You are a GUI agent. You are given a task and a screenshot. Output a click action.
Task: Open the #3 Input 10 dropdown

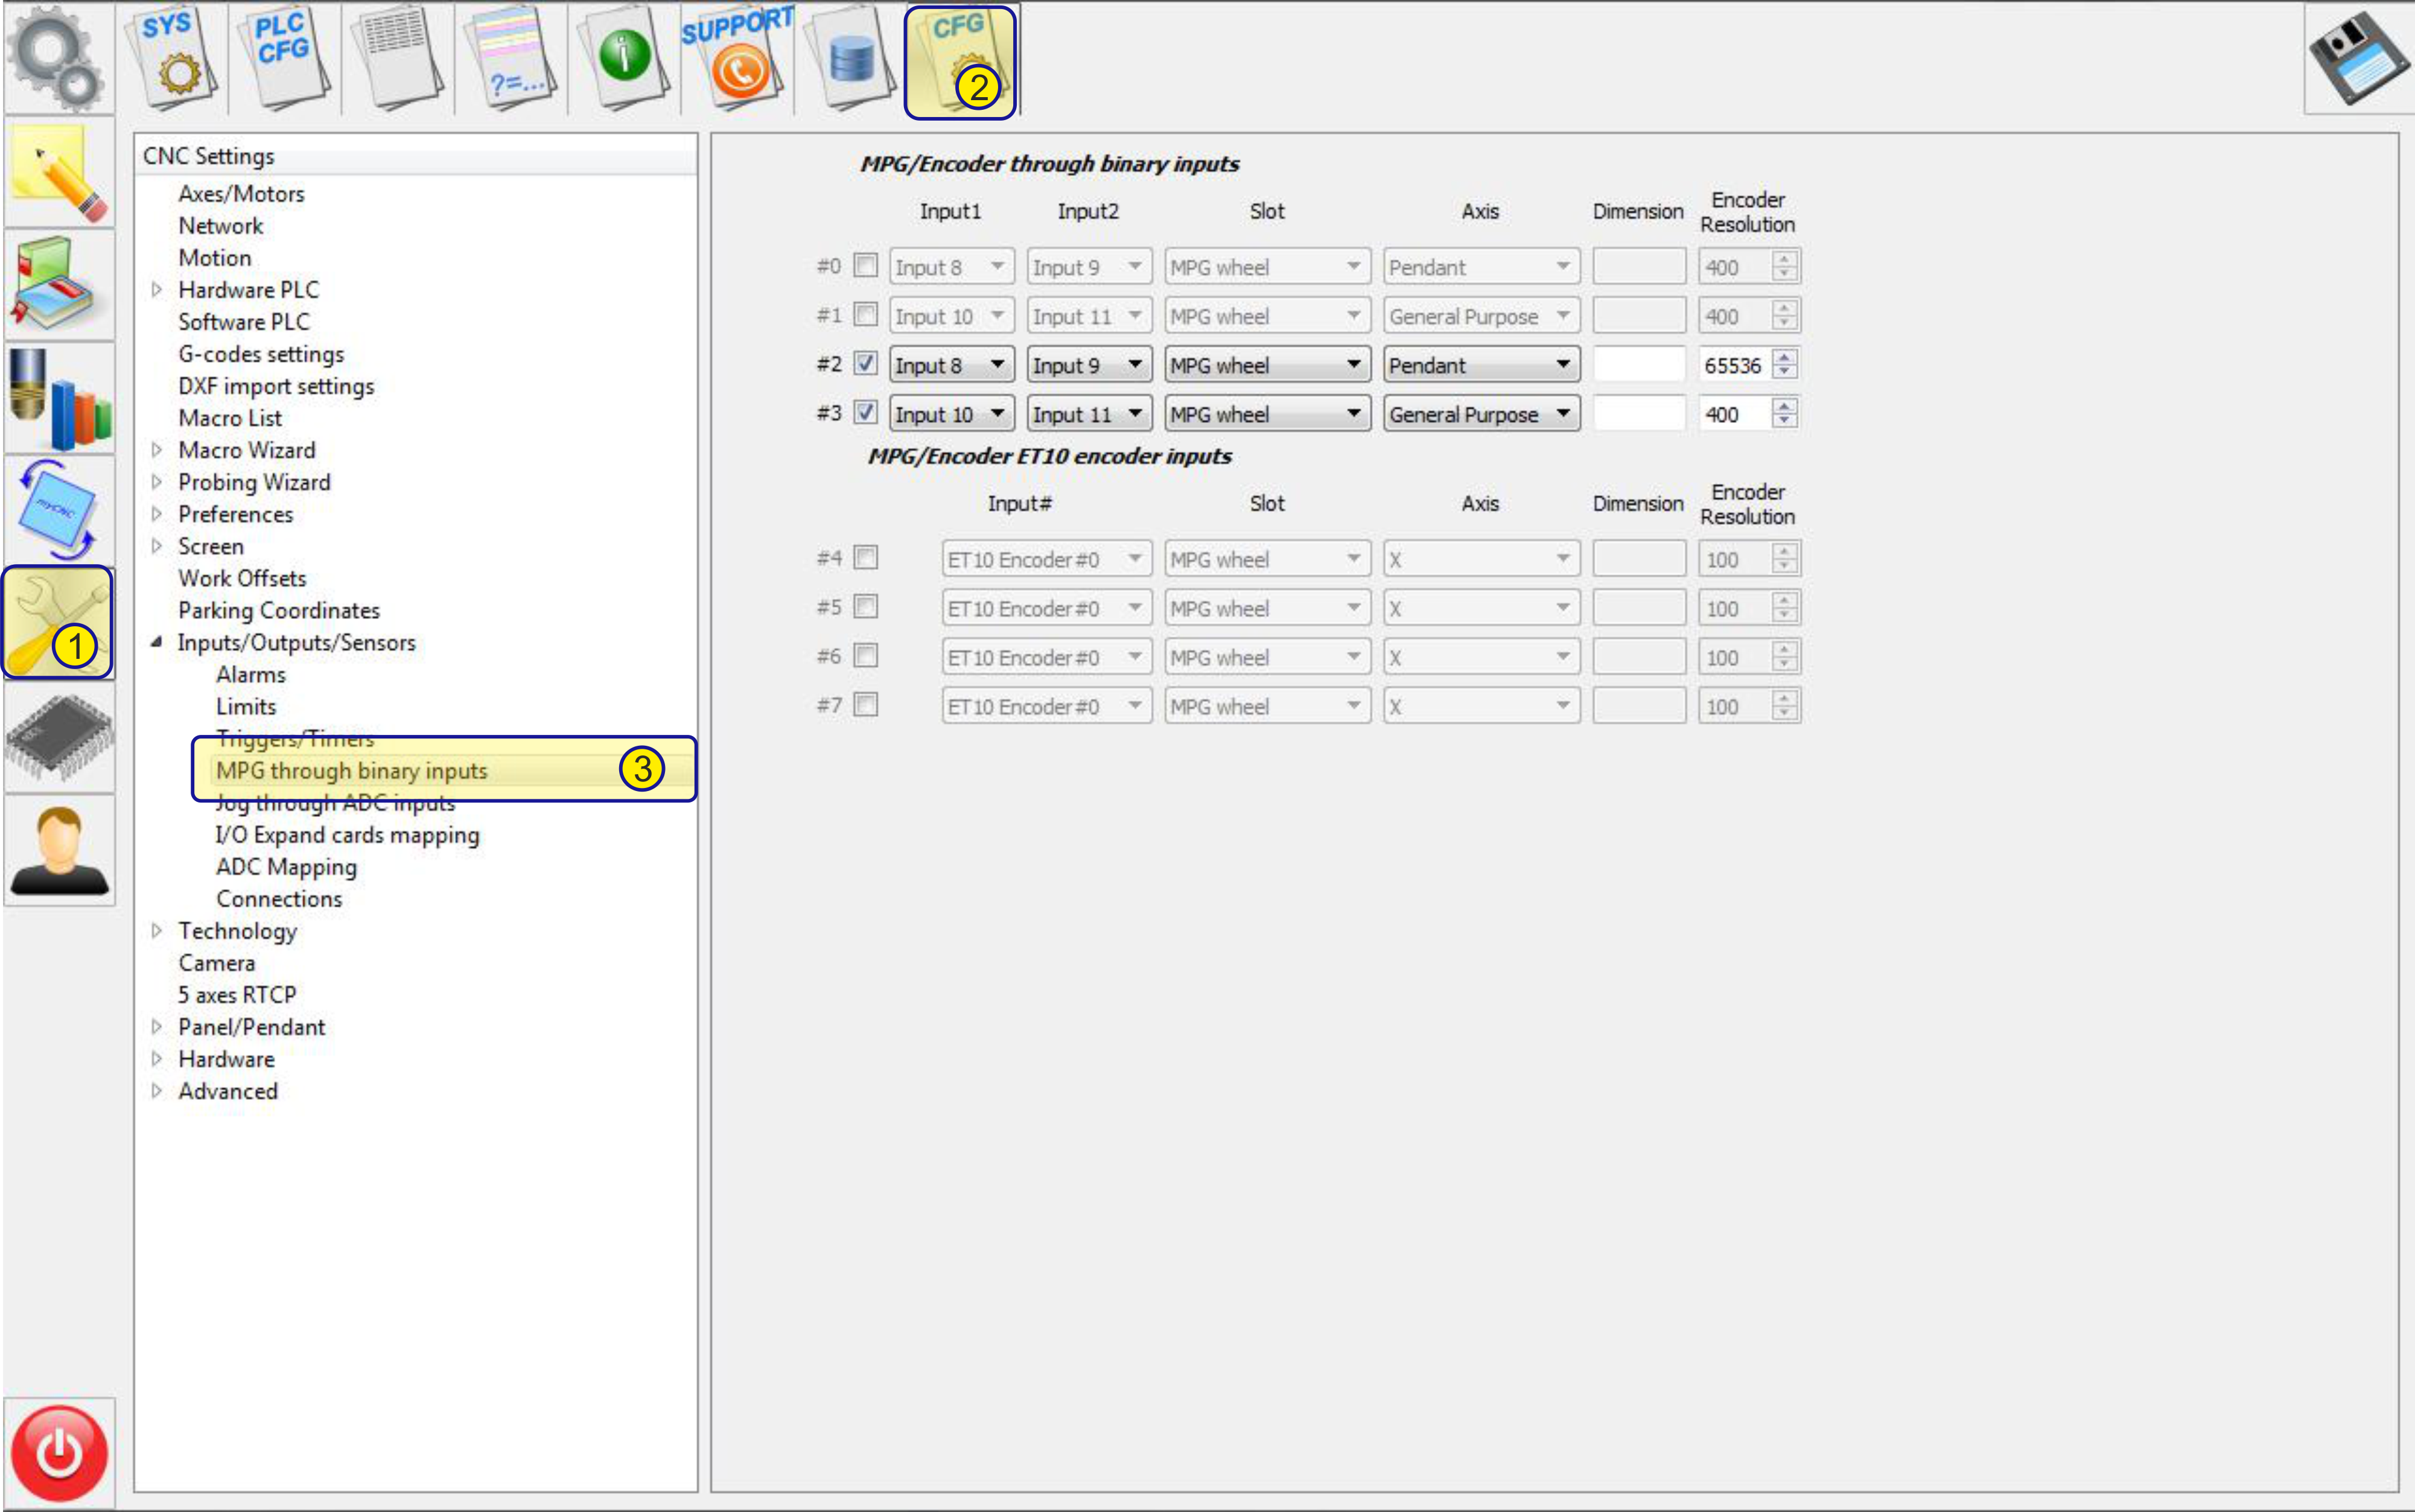click(951, 414)
